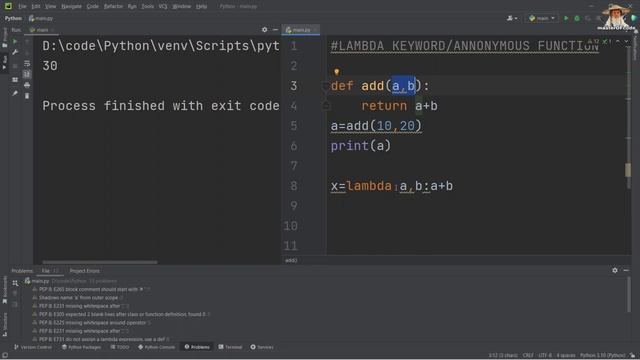This screenshot has height=360, width=640.
Task: Open the Tools menu
Action: [148, 7]
